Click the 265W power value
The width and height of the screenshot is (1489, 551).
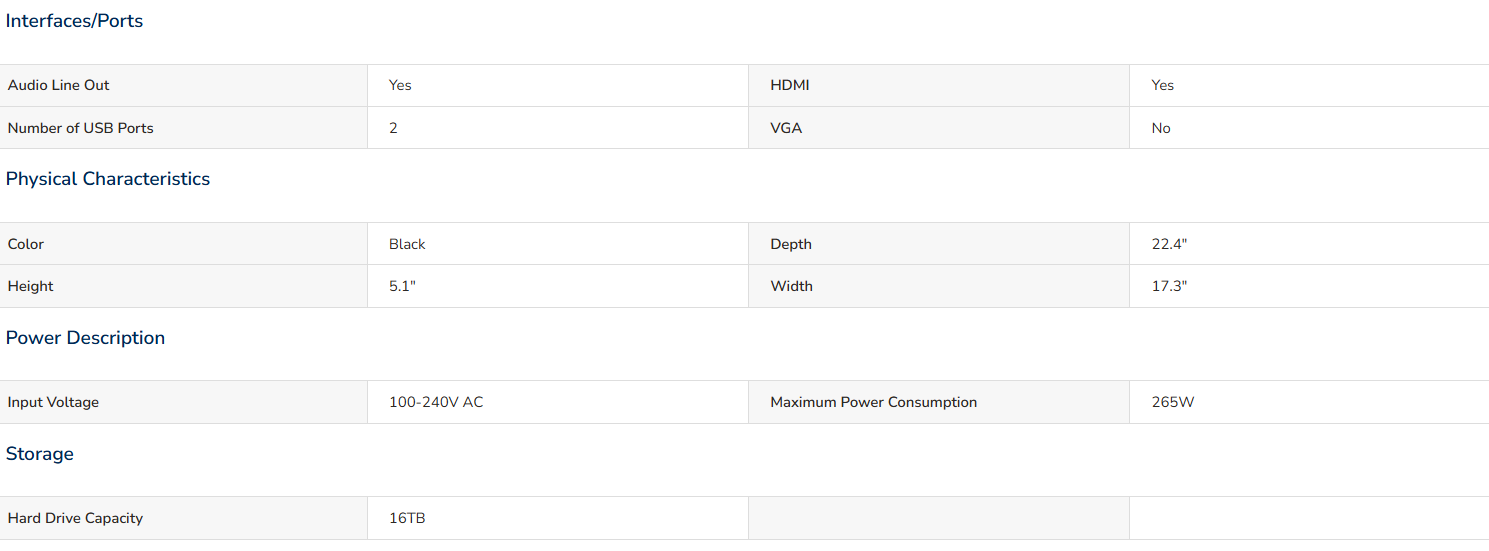click(1173, 402)
